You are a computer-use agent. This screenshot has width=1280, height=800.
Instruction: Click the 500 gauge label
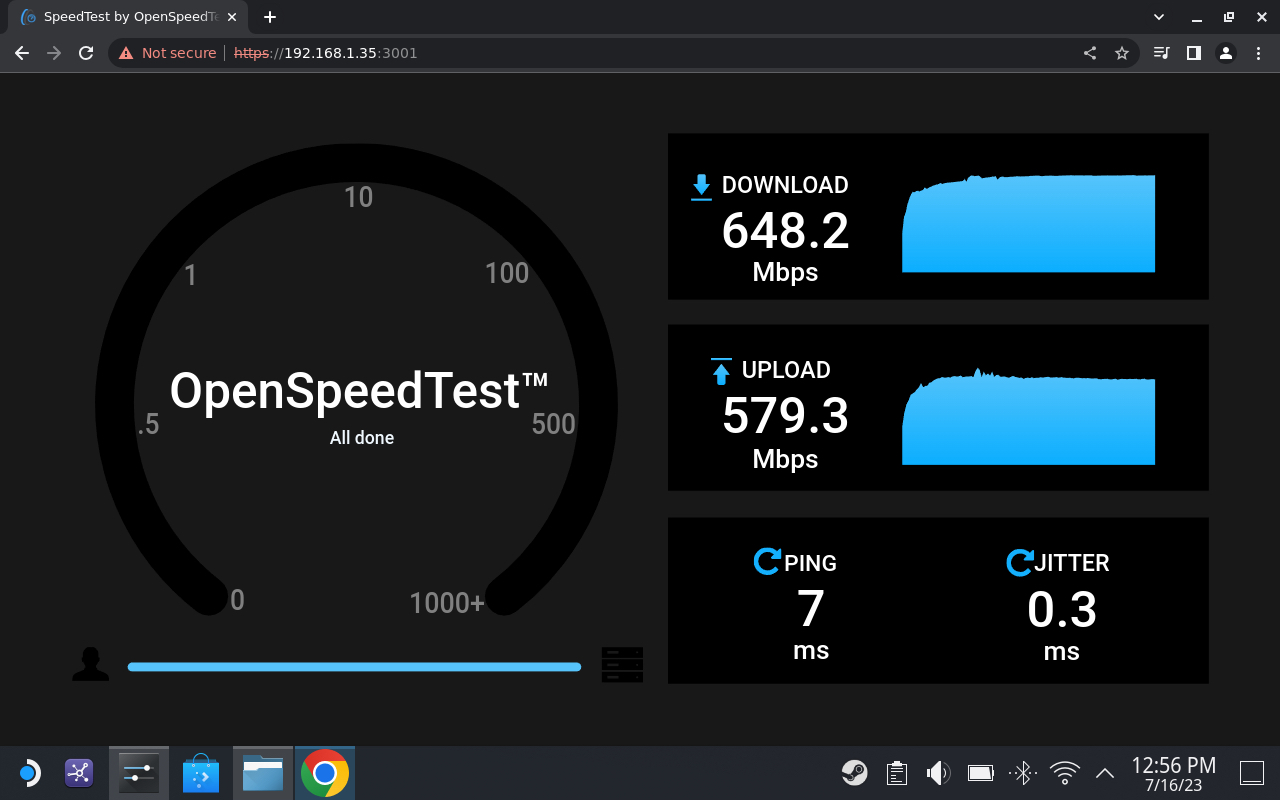[553, 424]
